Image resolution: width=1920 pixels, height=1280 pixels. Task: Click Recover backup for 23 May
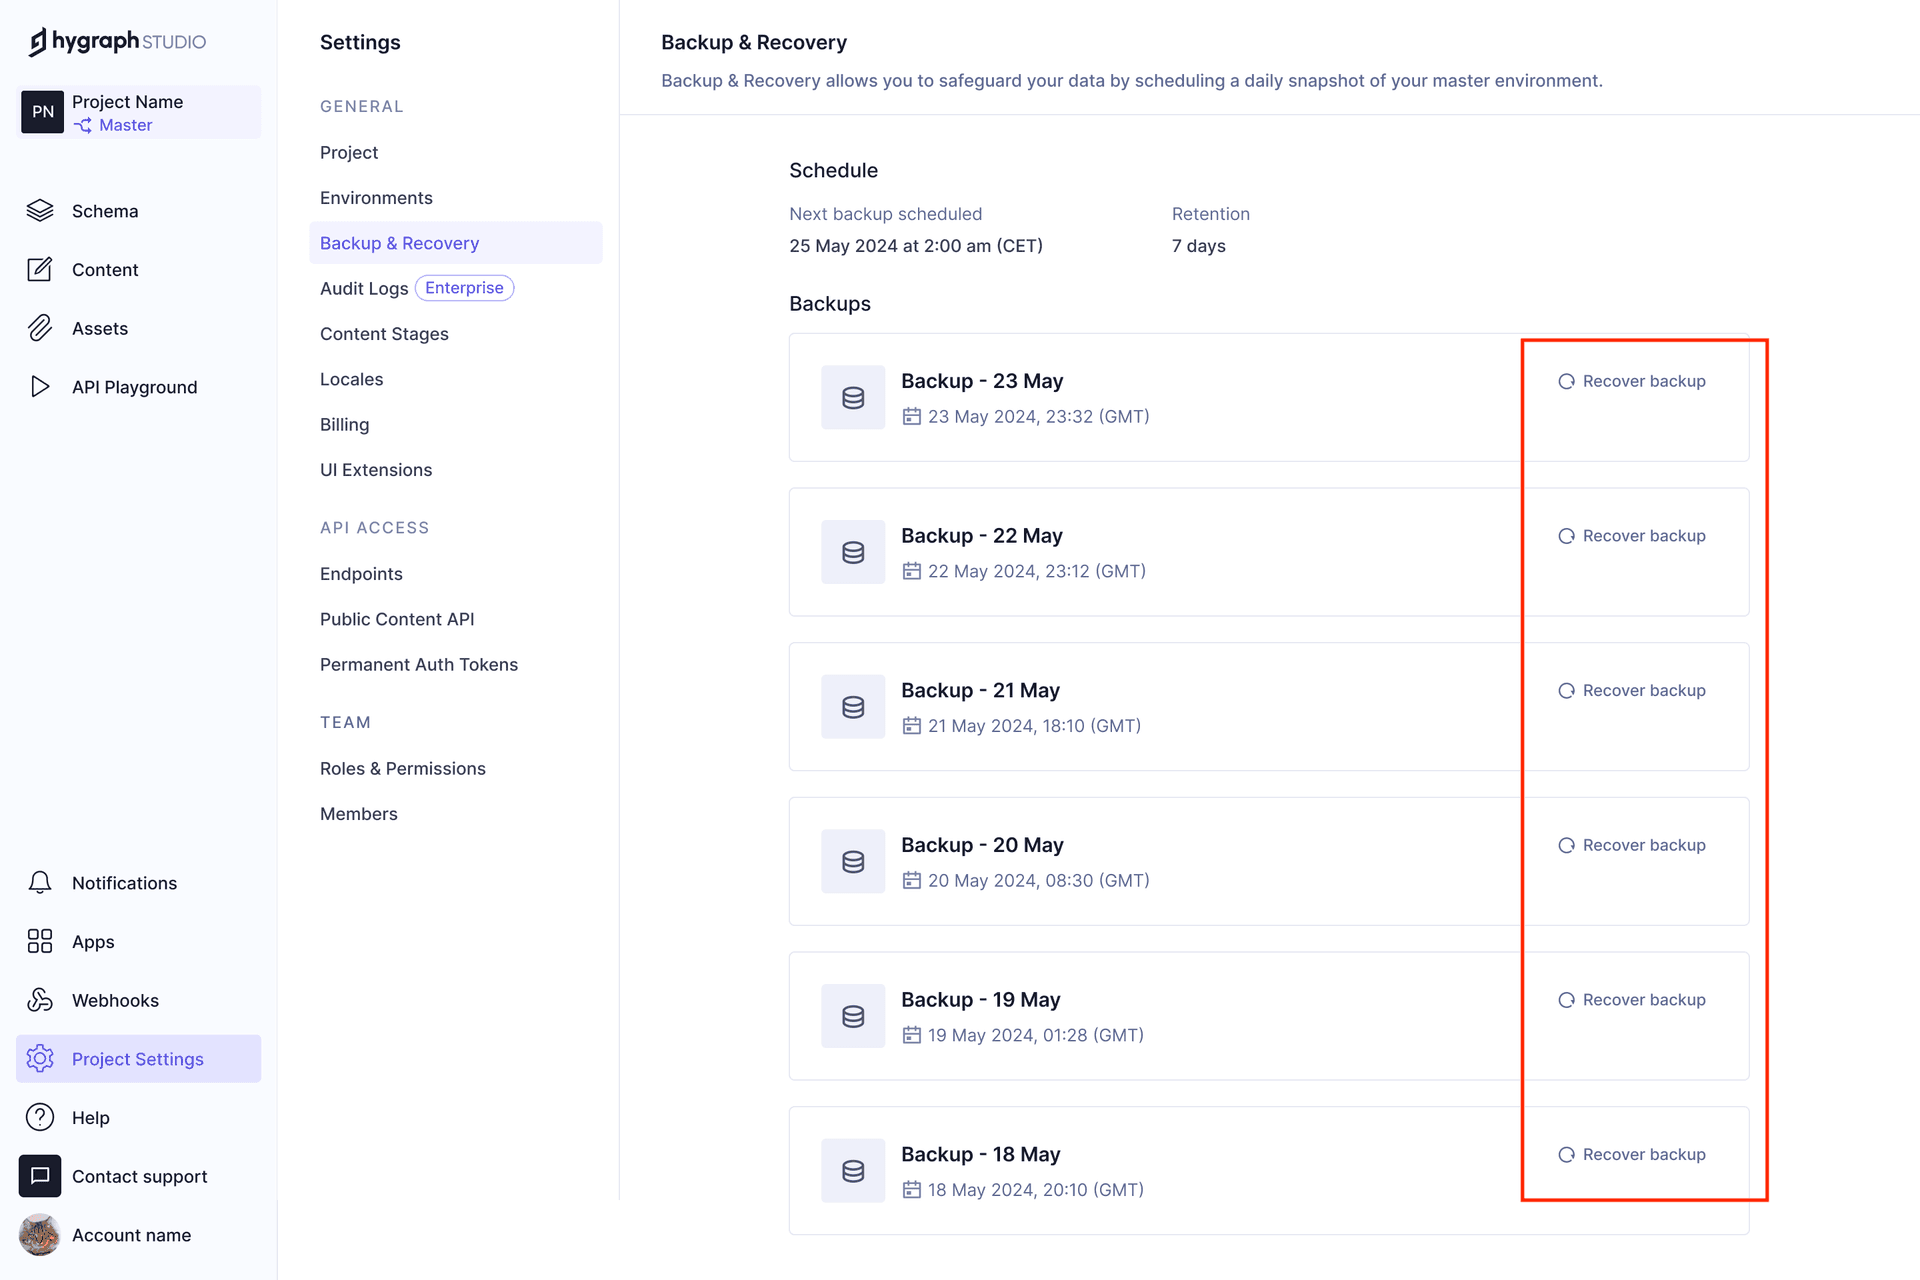click(x=1630, y=380)
